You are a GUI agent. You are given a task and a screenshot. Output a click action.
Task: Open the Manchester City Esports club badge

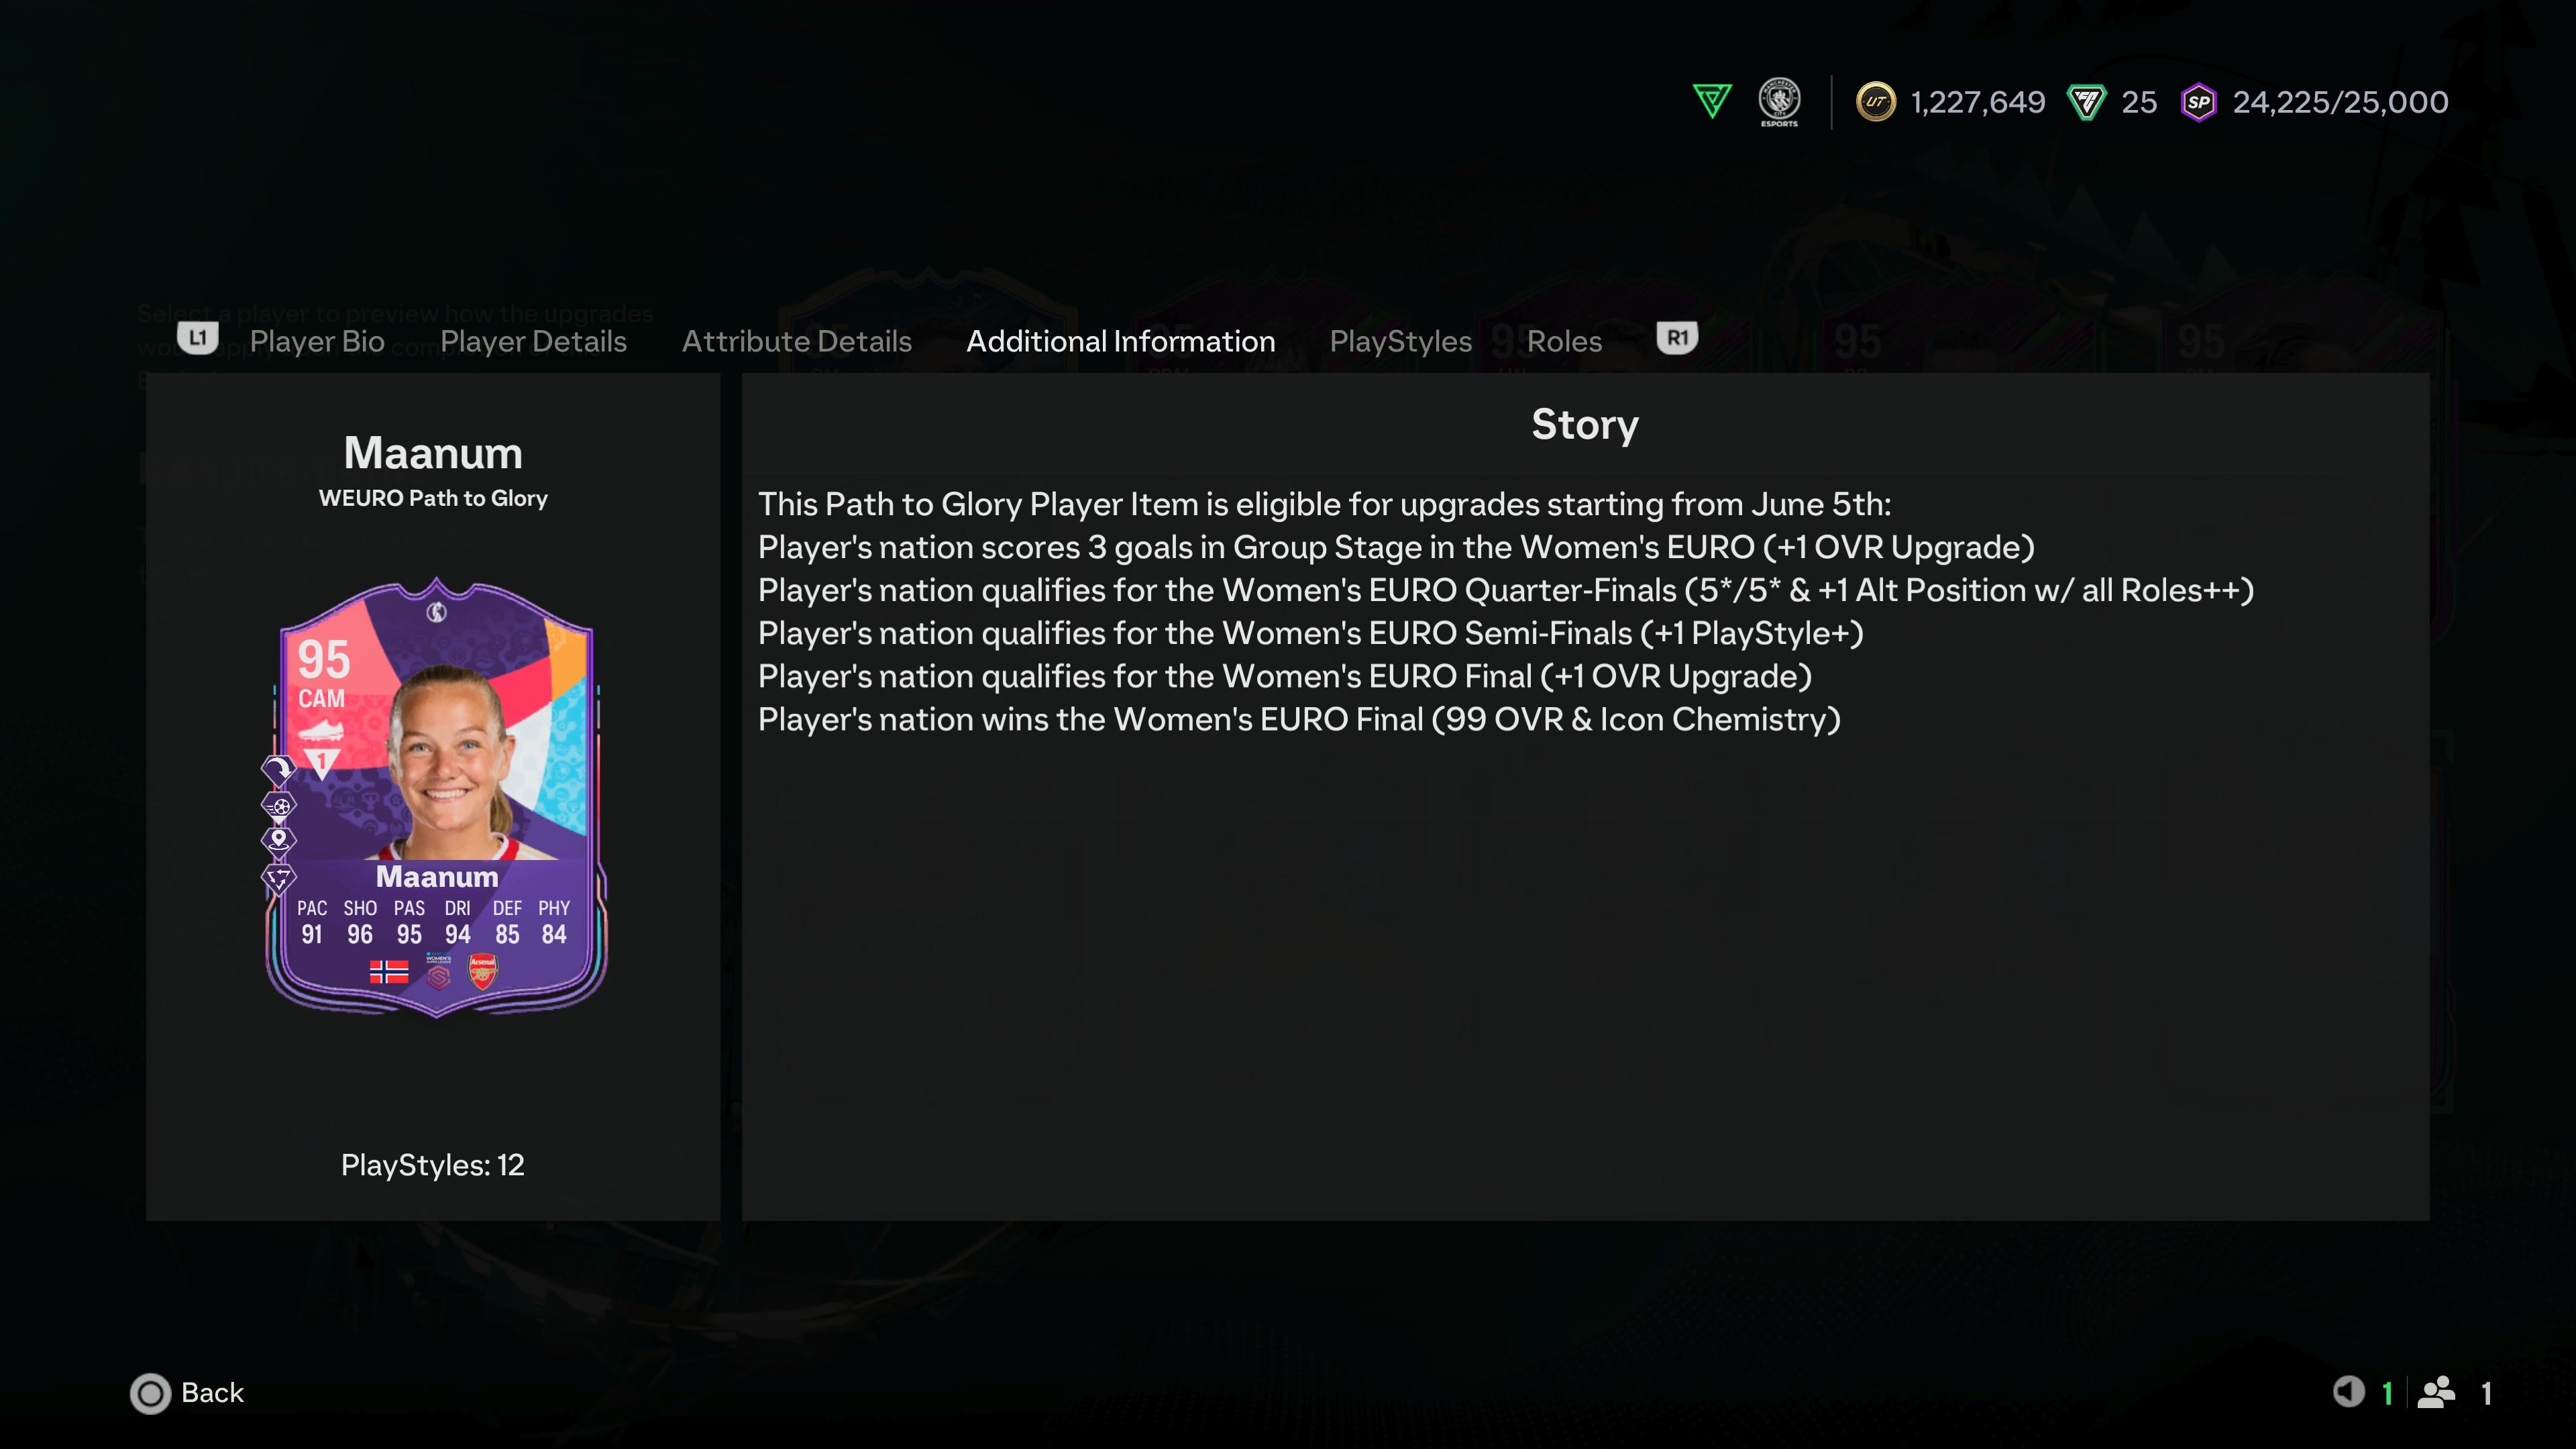pos(1779,101)
